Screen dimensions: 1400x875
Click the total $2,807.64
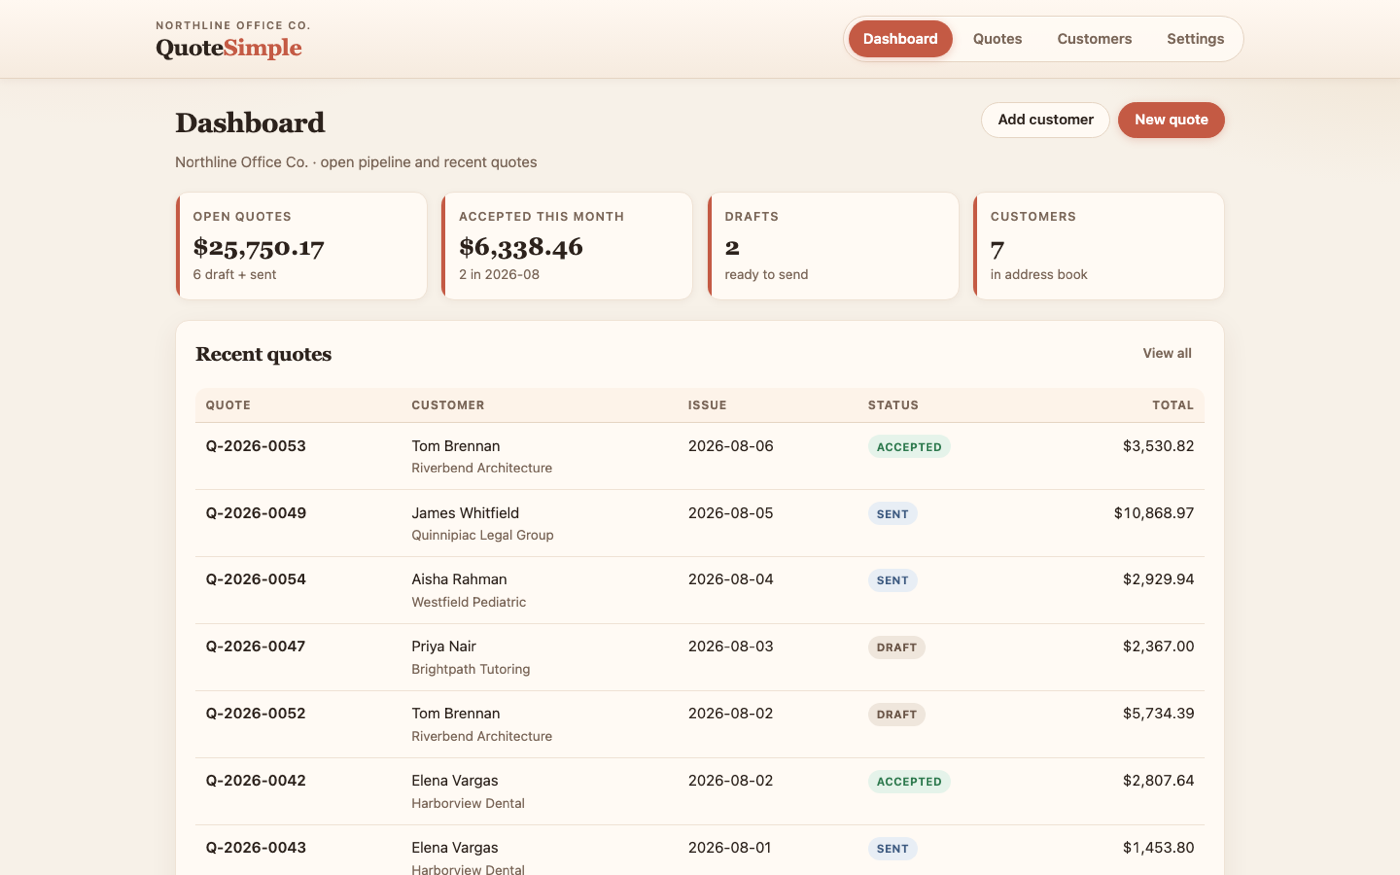(1158, 780)
